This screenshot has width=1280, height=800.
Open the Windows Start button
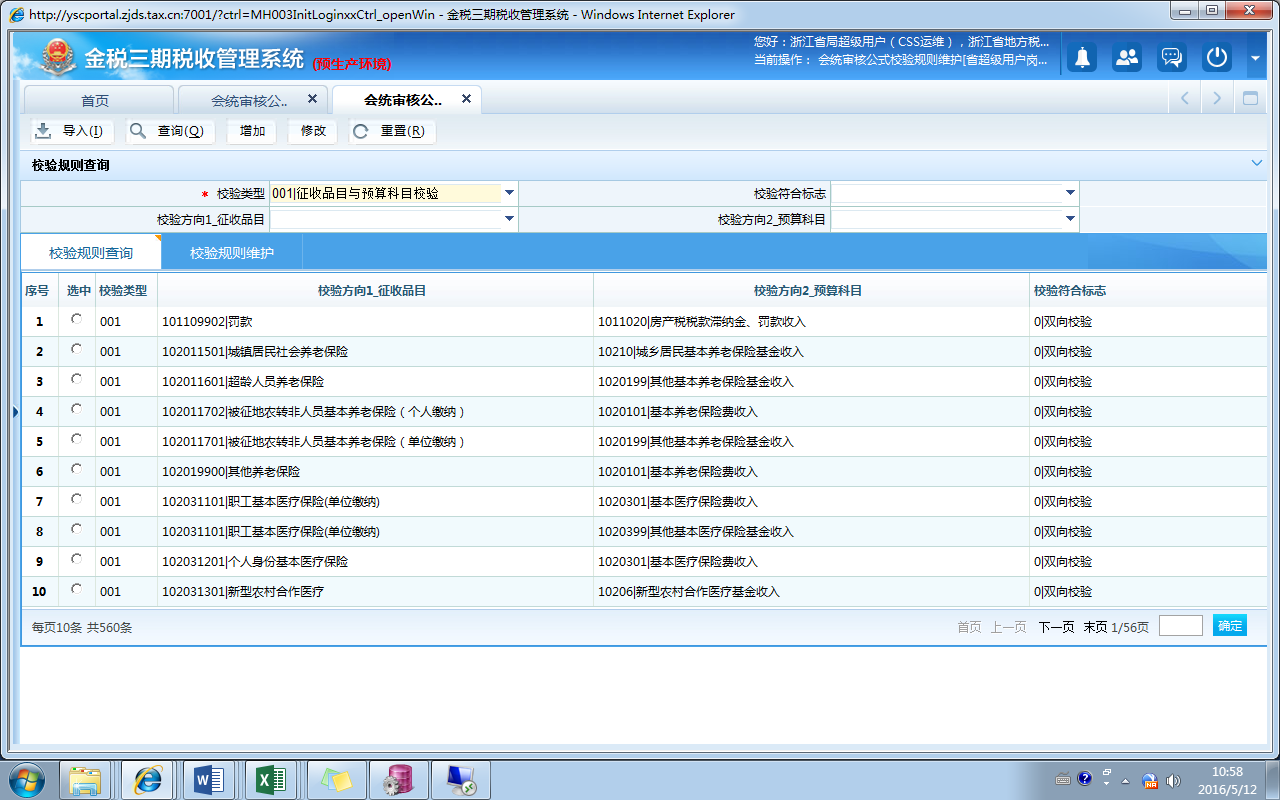click(x=27, y=779)
